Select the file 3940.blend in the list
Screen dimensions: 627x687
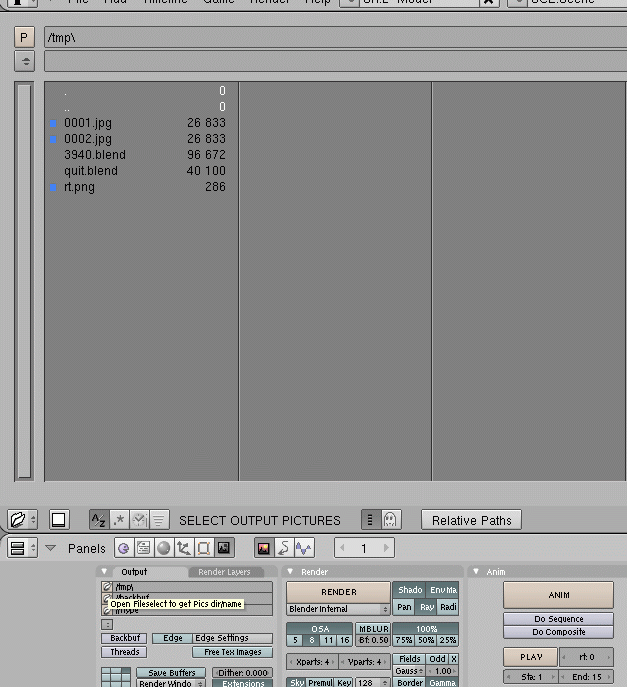click(95, 155)
